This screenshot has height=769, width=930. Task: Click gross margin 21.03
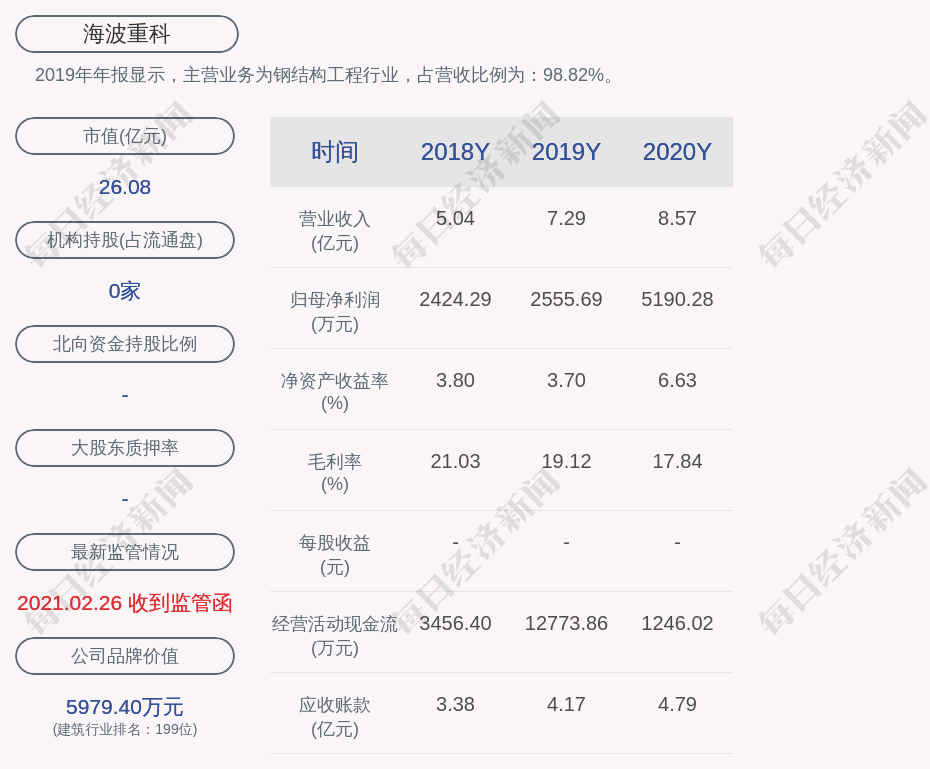tap(456, 461)
